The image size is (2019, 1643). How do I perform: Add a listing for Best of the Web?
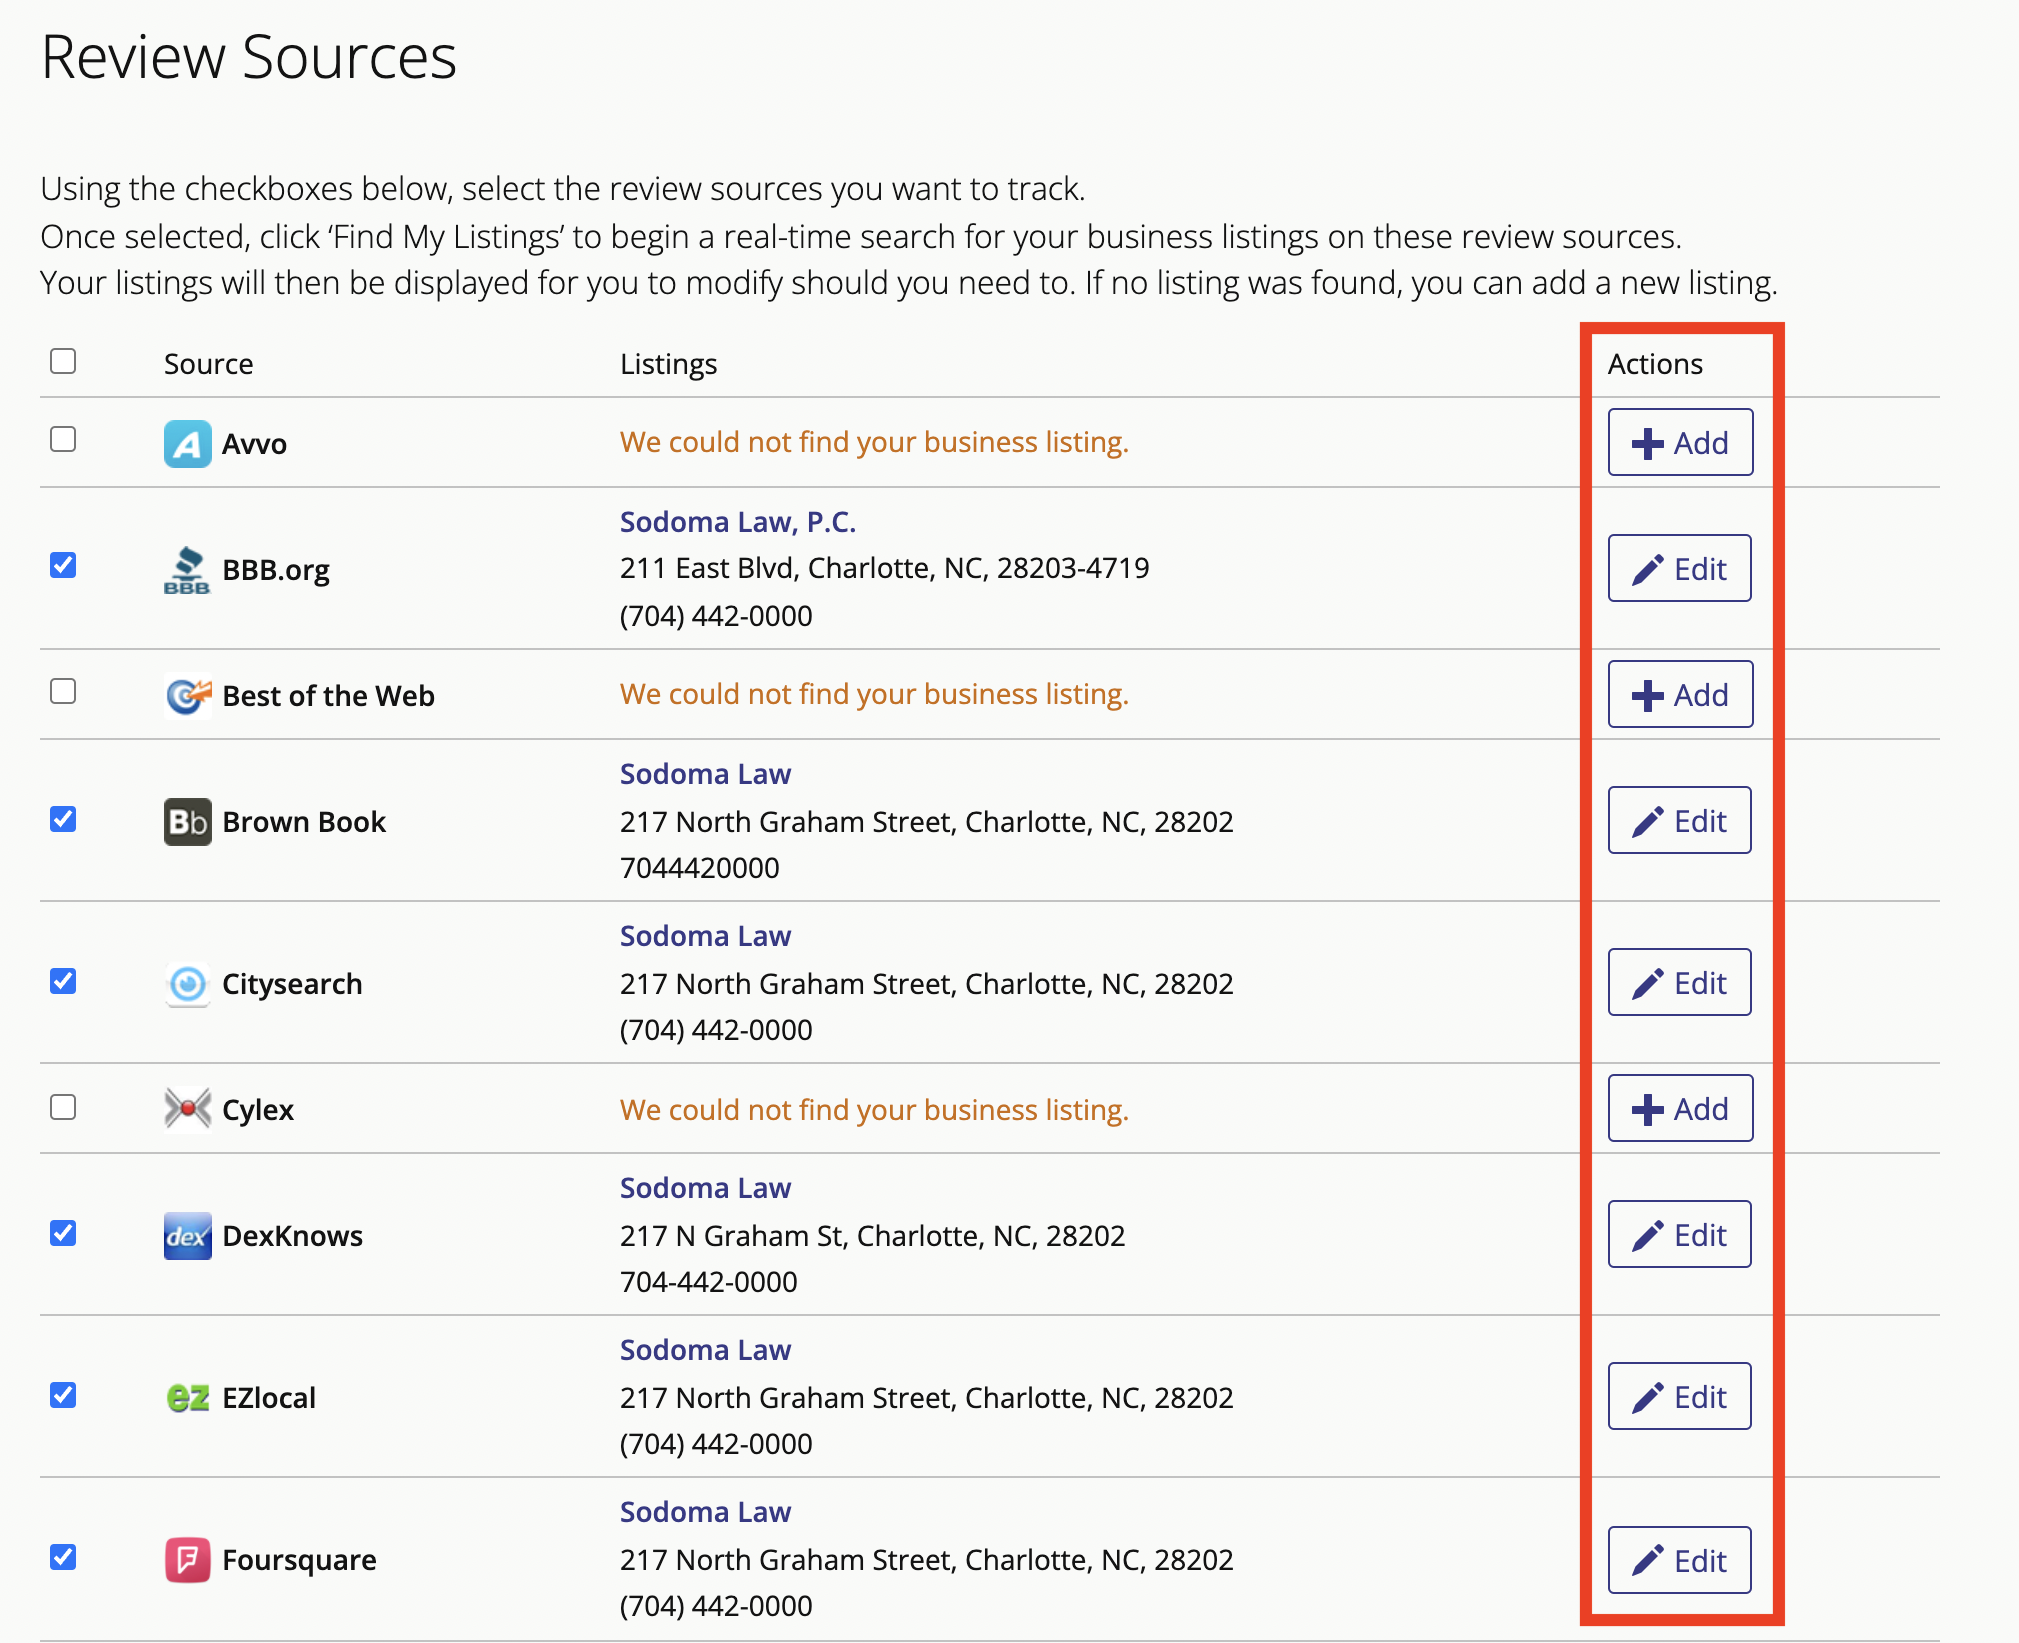(x=1680, y=694)
